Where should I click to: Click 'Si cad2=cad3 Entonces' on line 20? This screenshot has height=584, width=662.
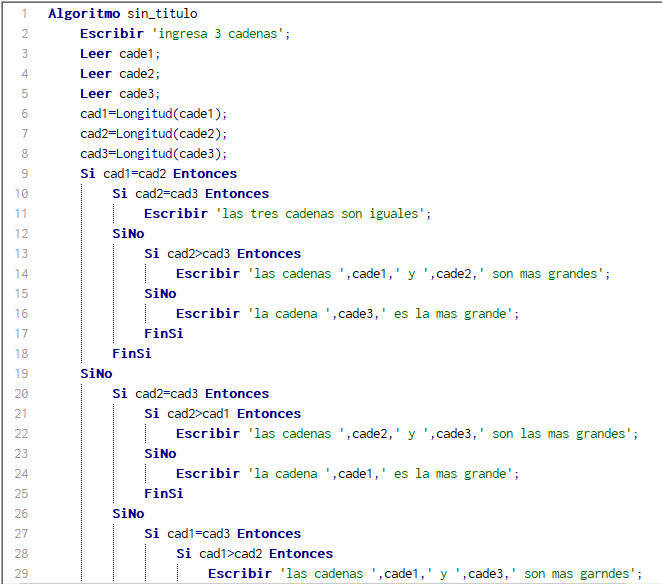click(x=190, y=394)
